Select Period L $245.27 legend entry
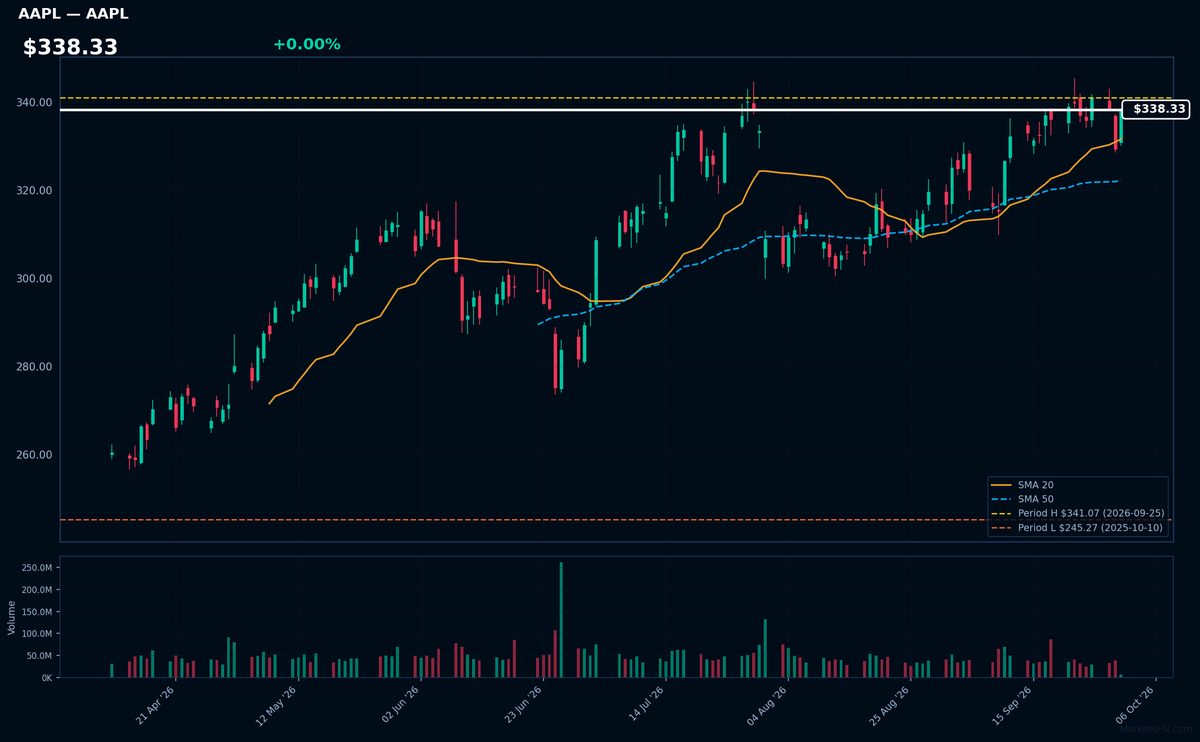1200x742 pixels. pyautogui.click(x=1078, y=527)
